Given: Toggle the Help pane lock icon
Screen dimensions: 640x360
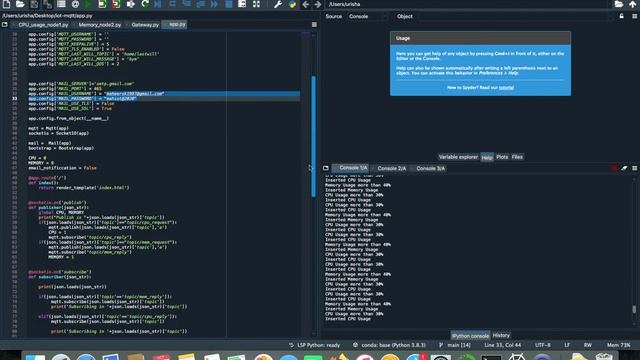Looking at the screenshot, I should tap(621, 16).
